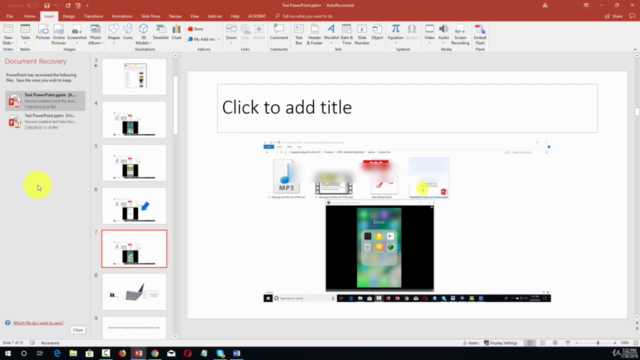Insert an Object
Image resolution: width=640 pixels, height=360 pixels.
pyautogui.click(x=377, y=33)
